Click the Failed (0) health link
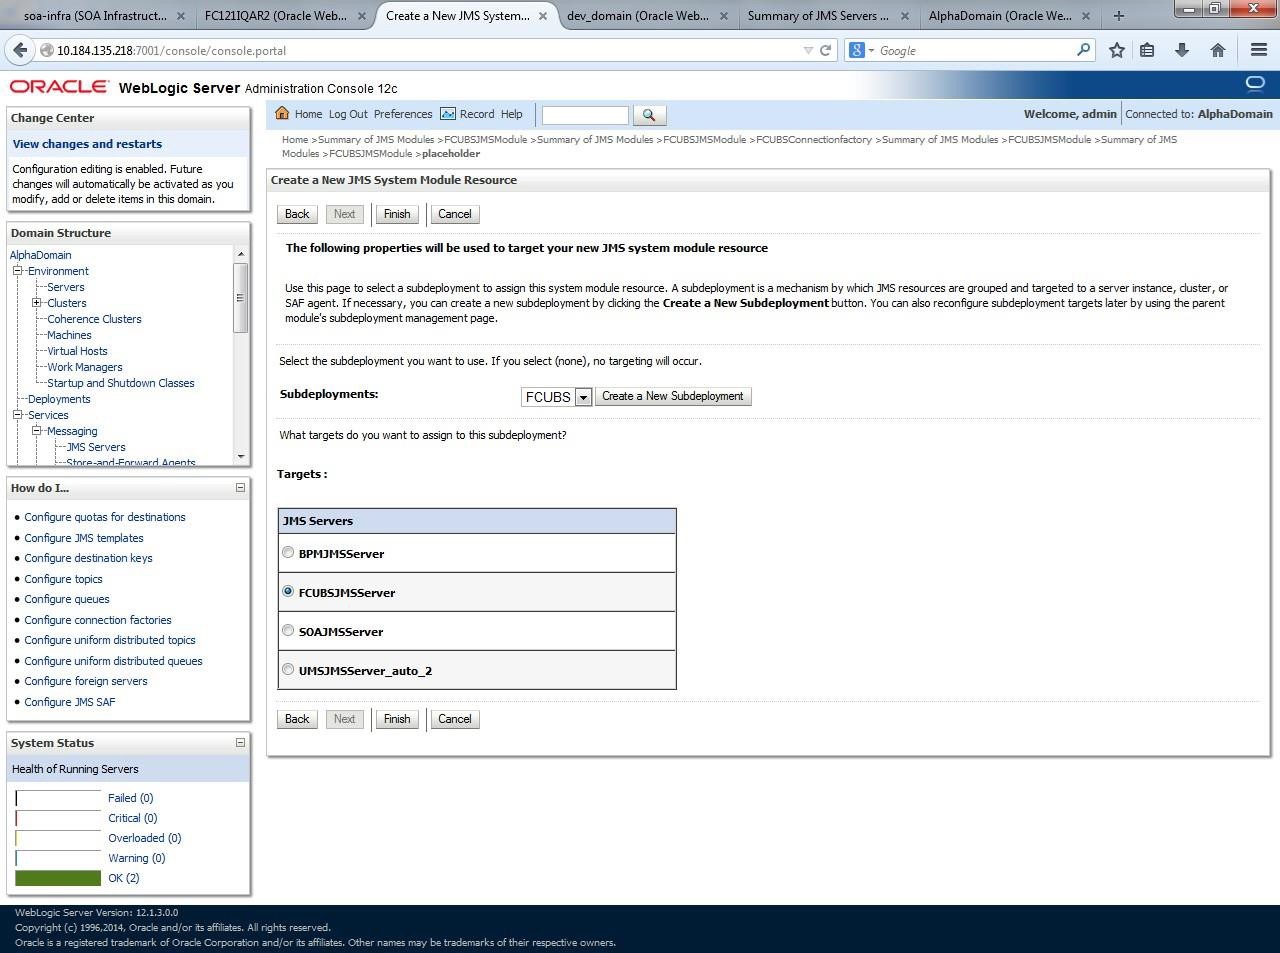This screenshot has width=1280, height=953. tap(131, 798)
